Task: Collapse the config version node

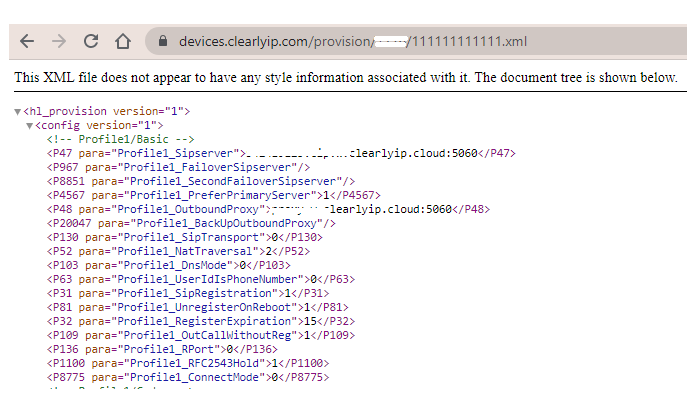Action: pyautogui.click(x=30, y=125)
